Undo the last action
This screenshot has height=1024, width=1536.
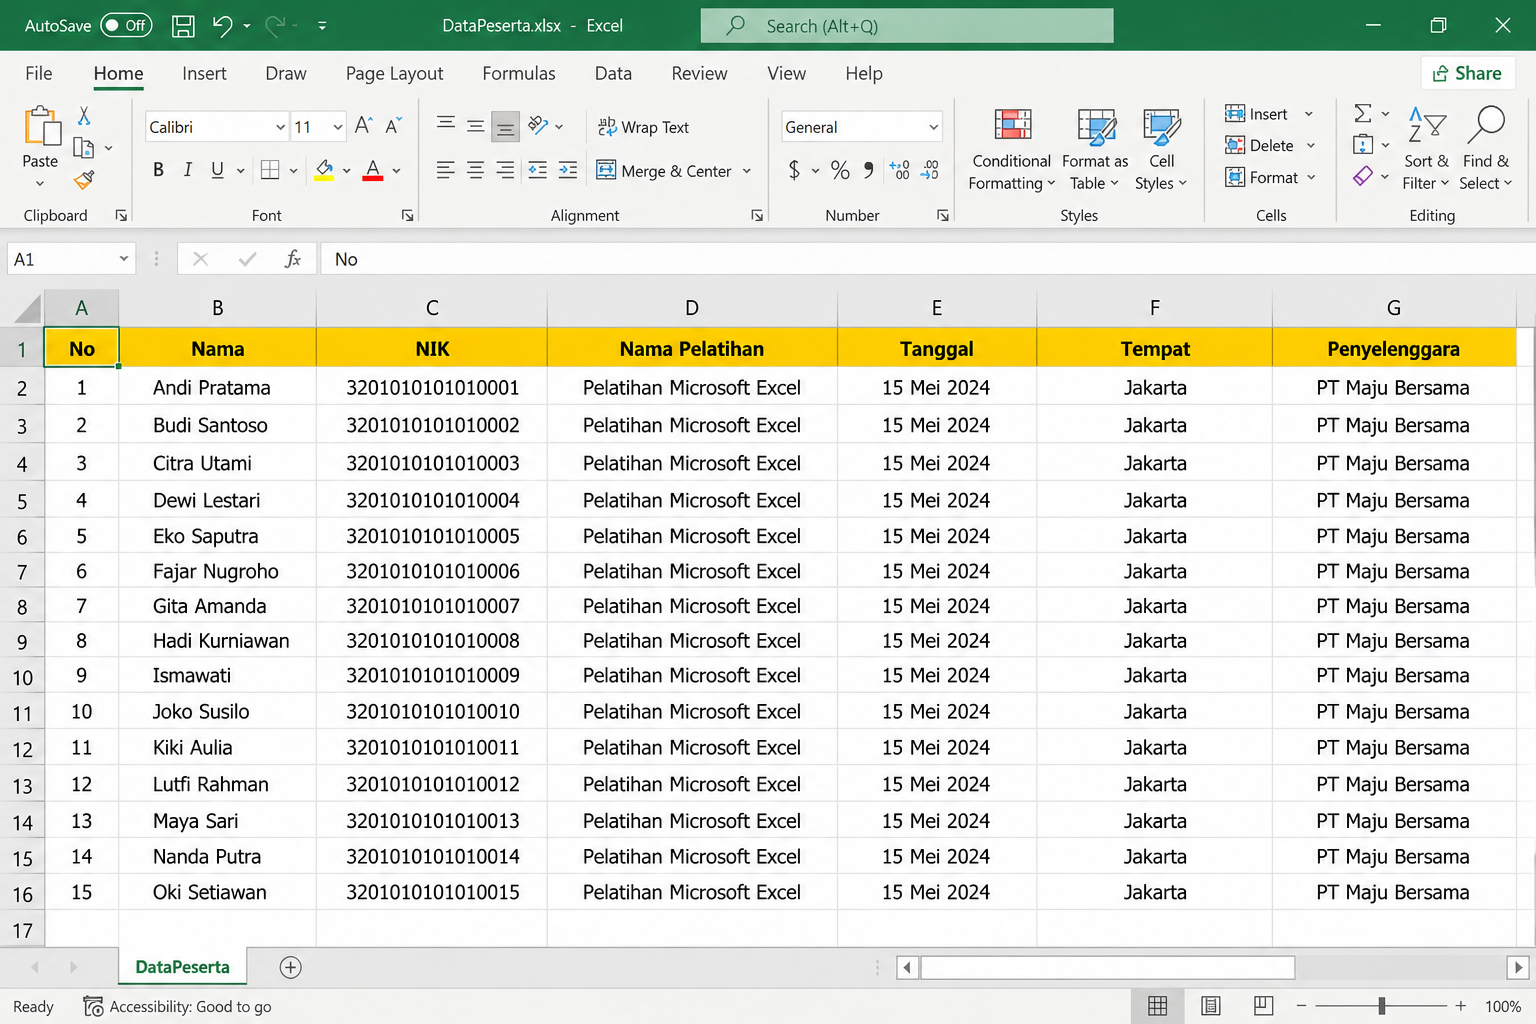[222, 26]
